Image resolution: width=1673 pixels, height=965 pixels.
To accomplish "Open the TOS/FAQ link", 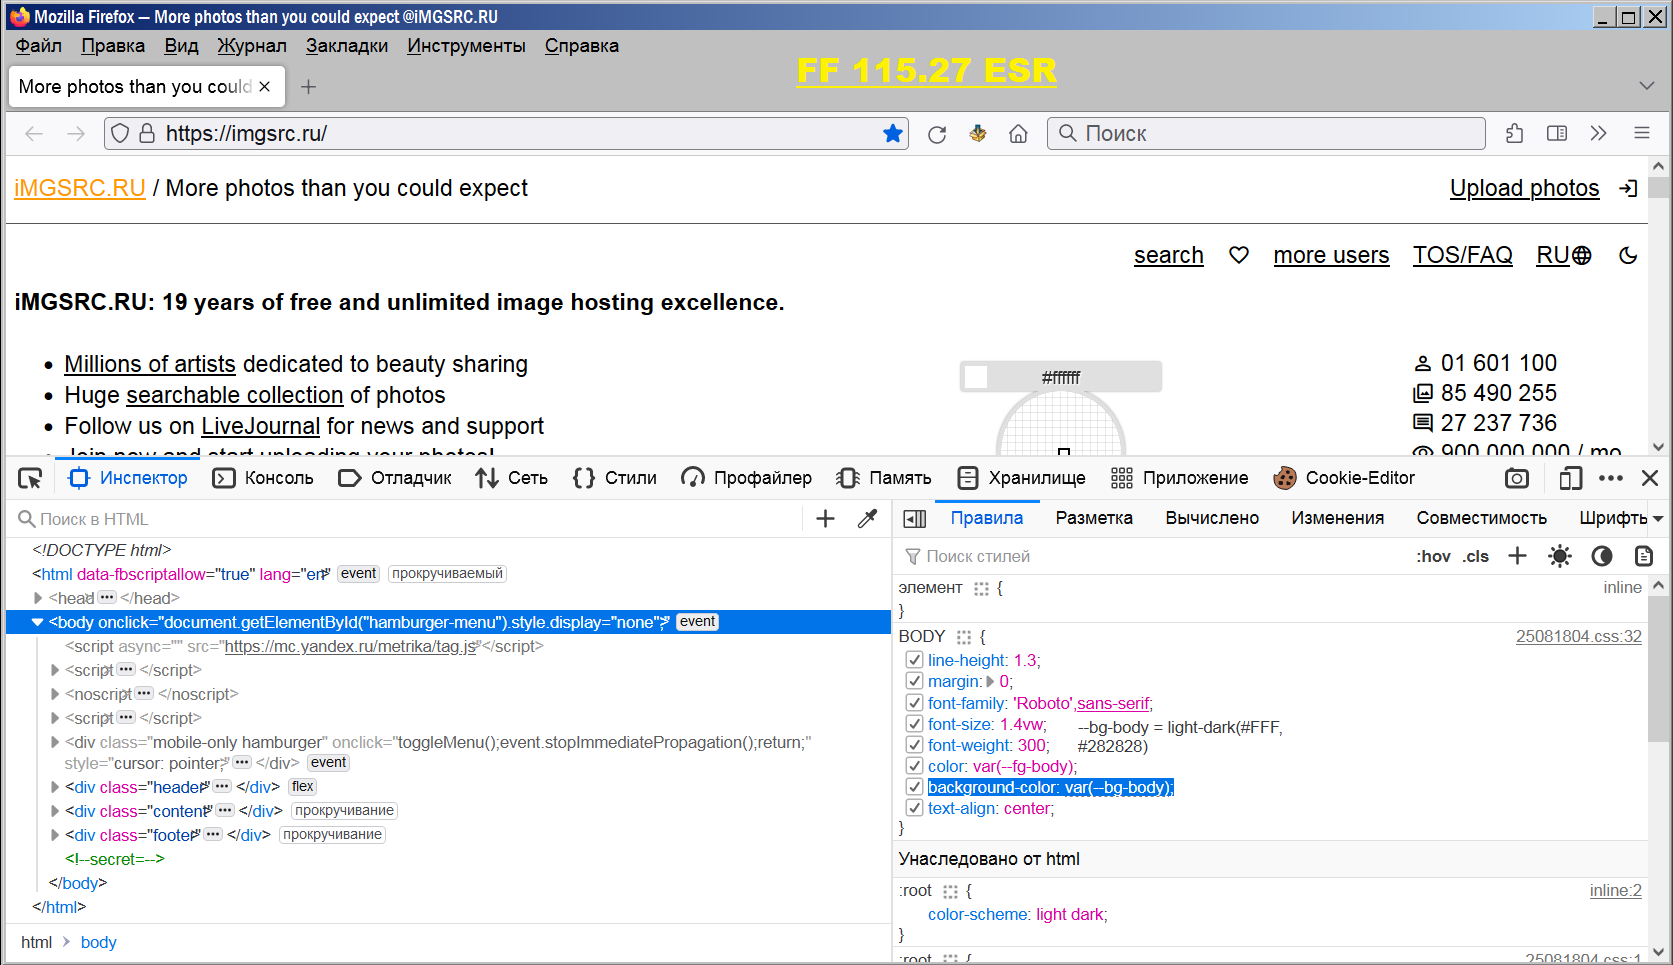I will coord(1462,255).
